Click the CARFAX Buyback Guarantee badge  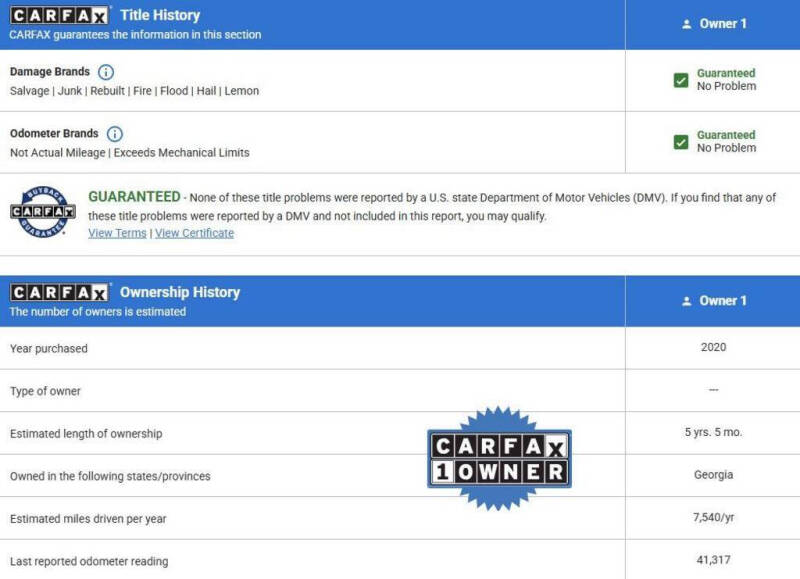coord(43,212)
